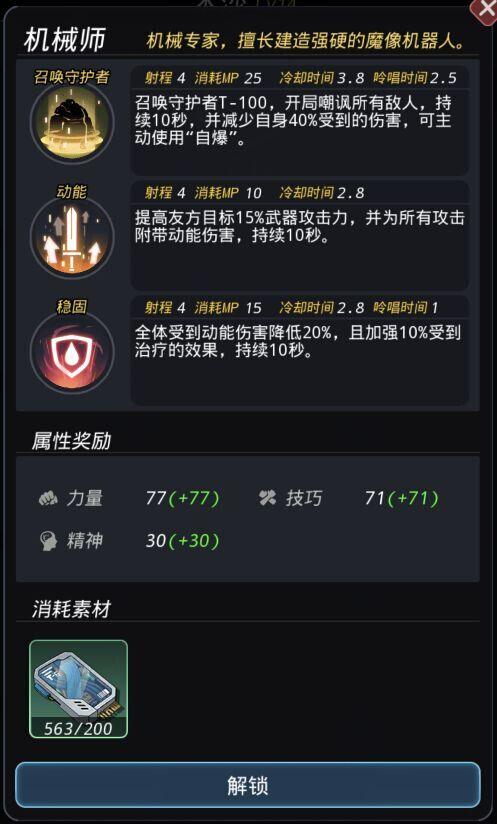Tap the 稳固 shield skill icon

coord(72,352)
